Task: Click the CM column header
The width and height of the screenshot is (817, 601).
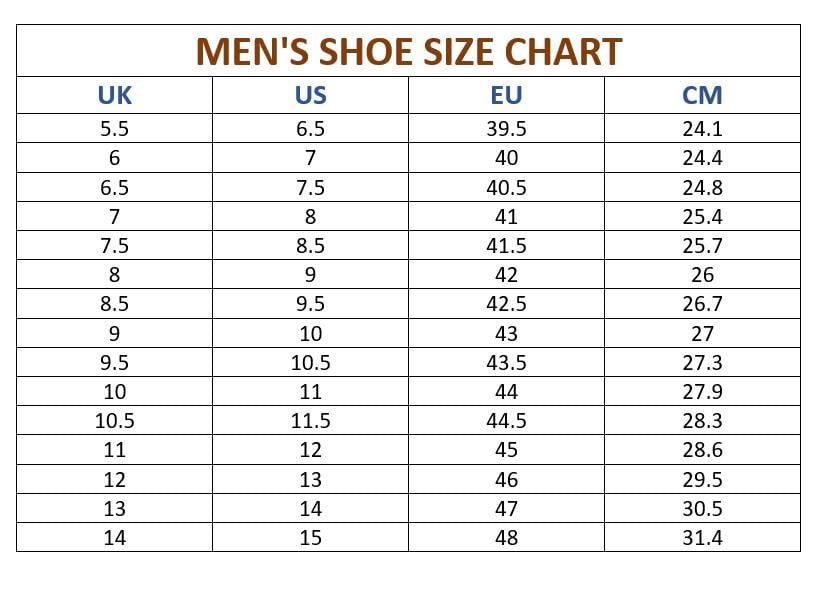Action: click(702, 96)
